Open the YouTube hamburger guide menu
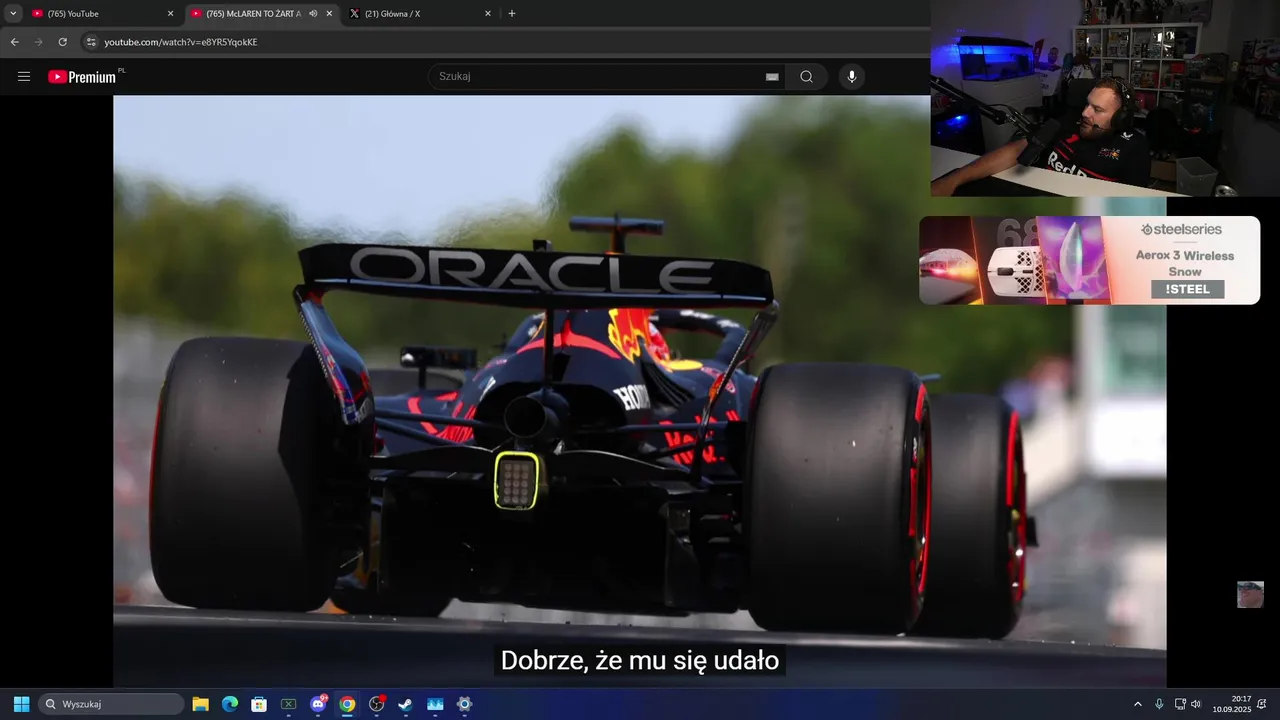Screen dimensions: 1280x720 tap(24, 76)
